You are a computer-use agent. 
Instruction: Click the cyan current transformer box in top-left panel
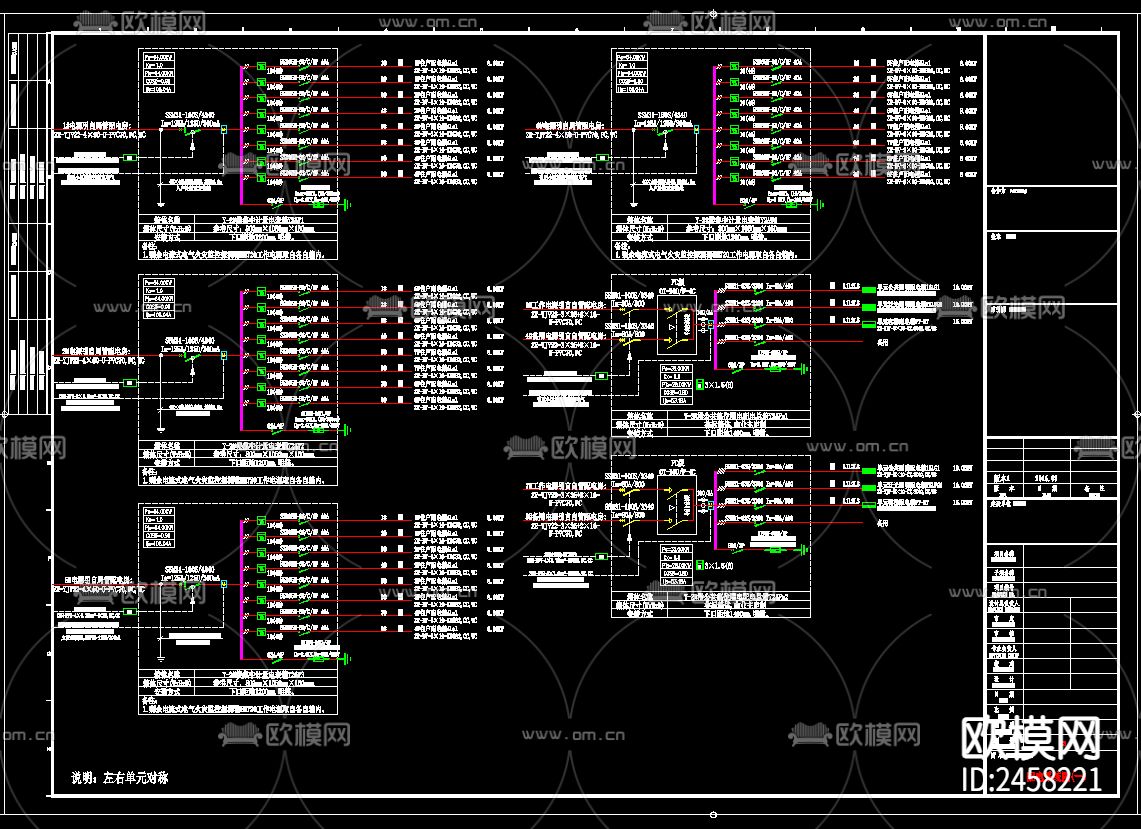click(x=224, y=130)
